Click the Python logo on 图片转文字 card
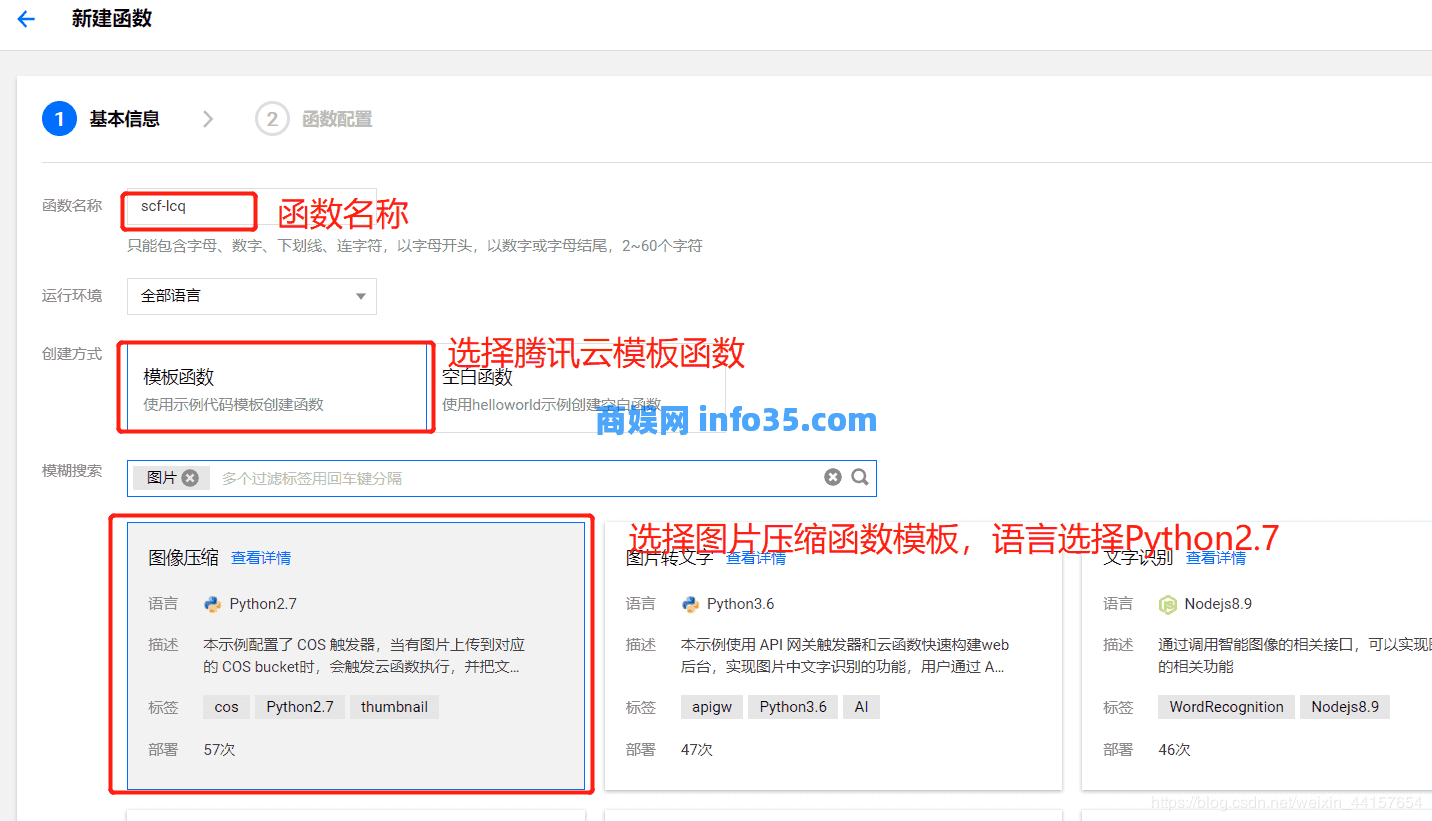1432x821 pixels. point(690,604)
